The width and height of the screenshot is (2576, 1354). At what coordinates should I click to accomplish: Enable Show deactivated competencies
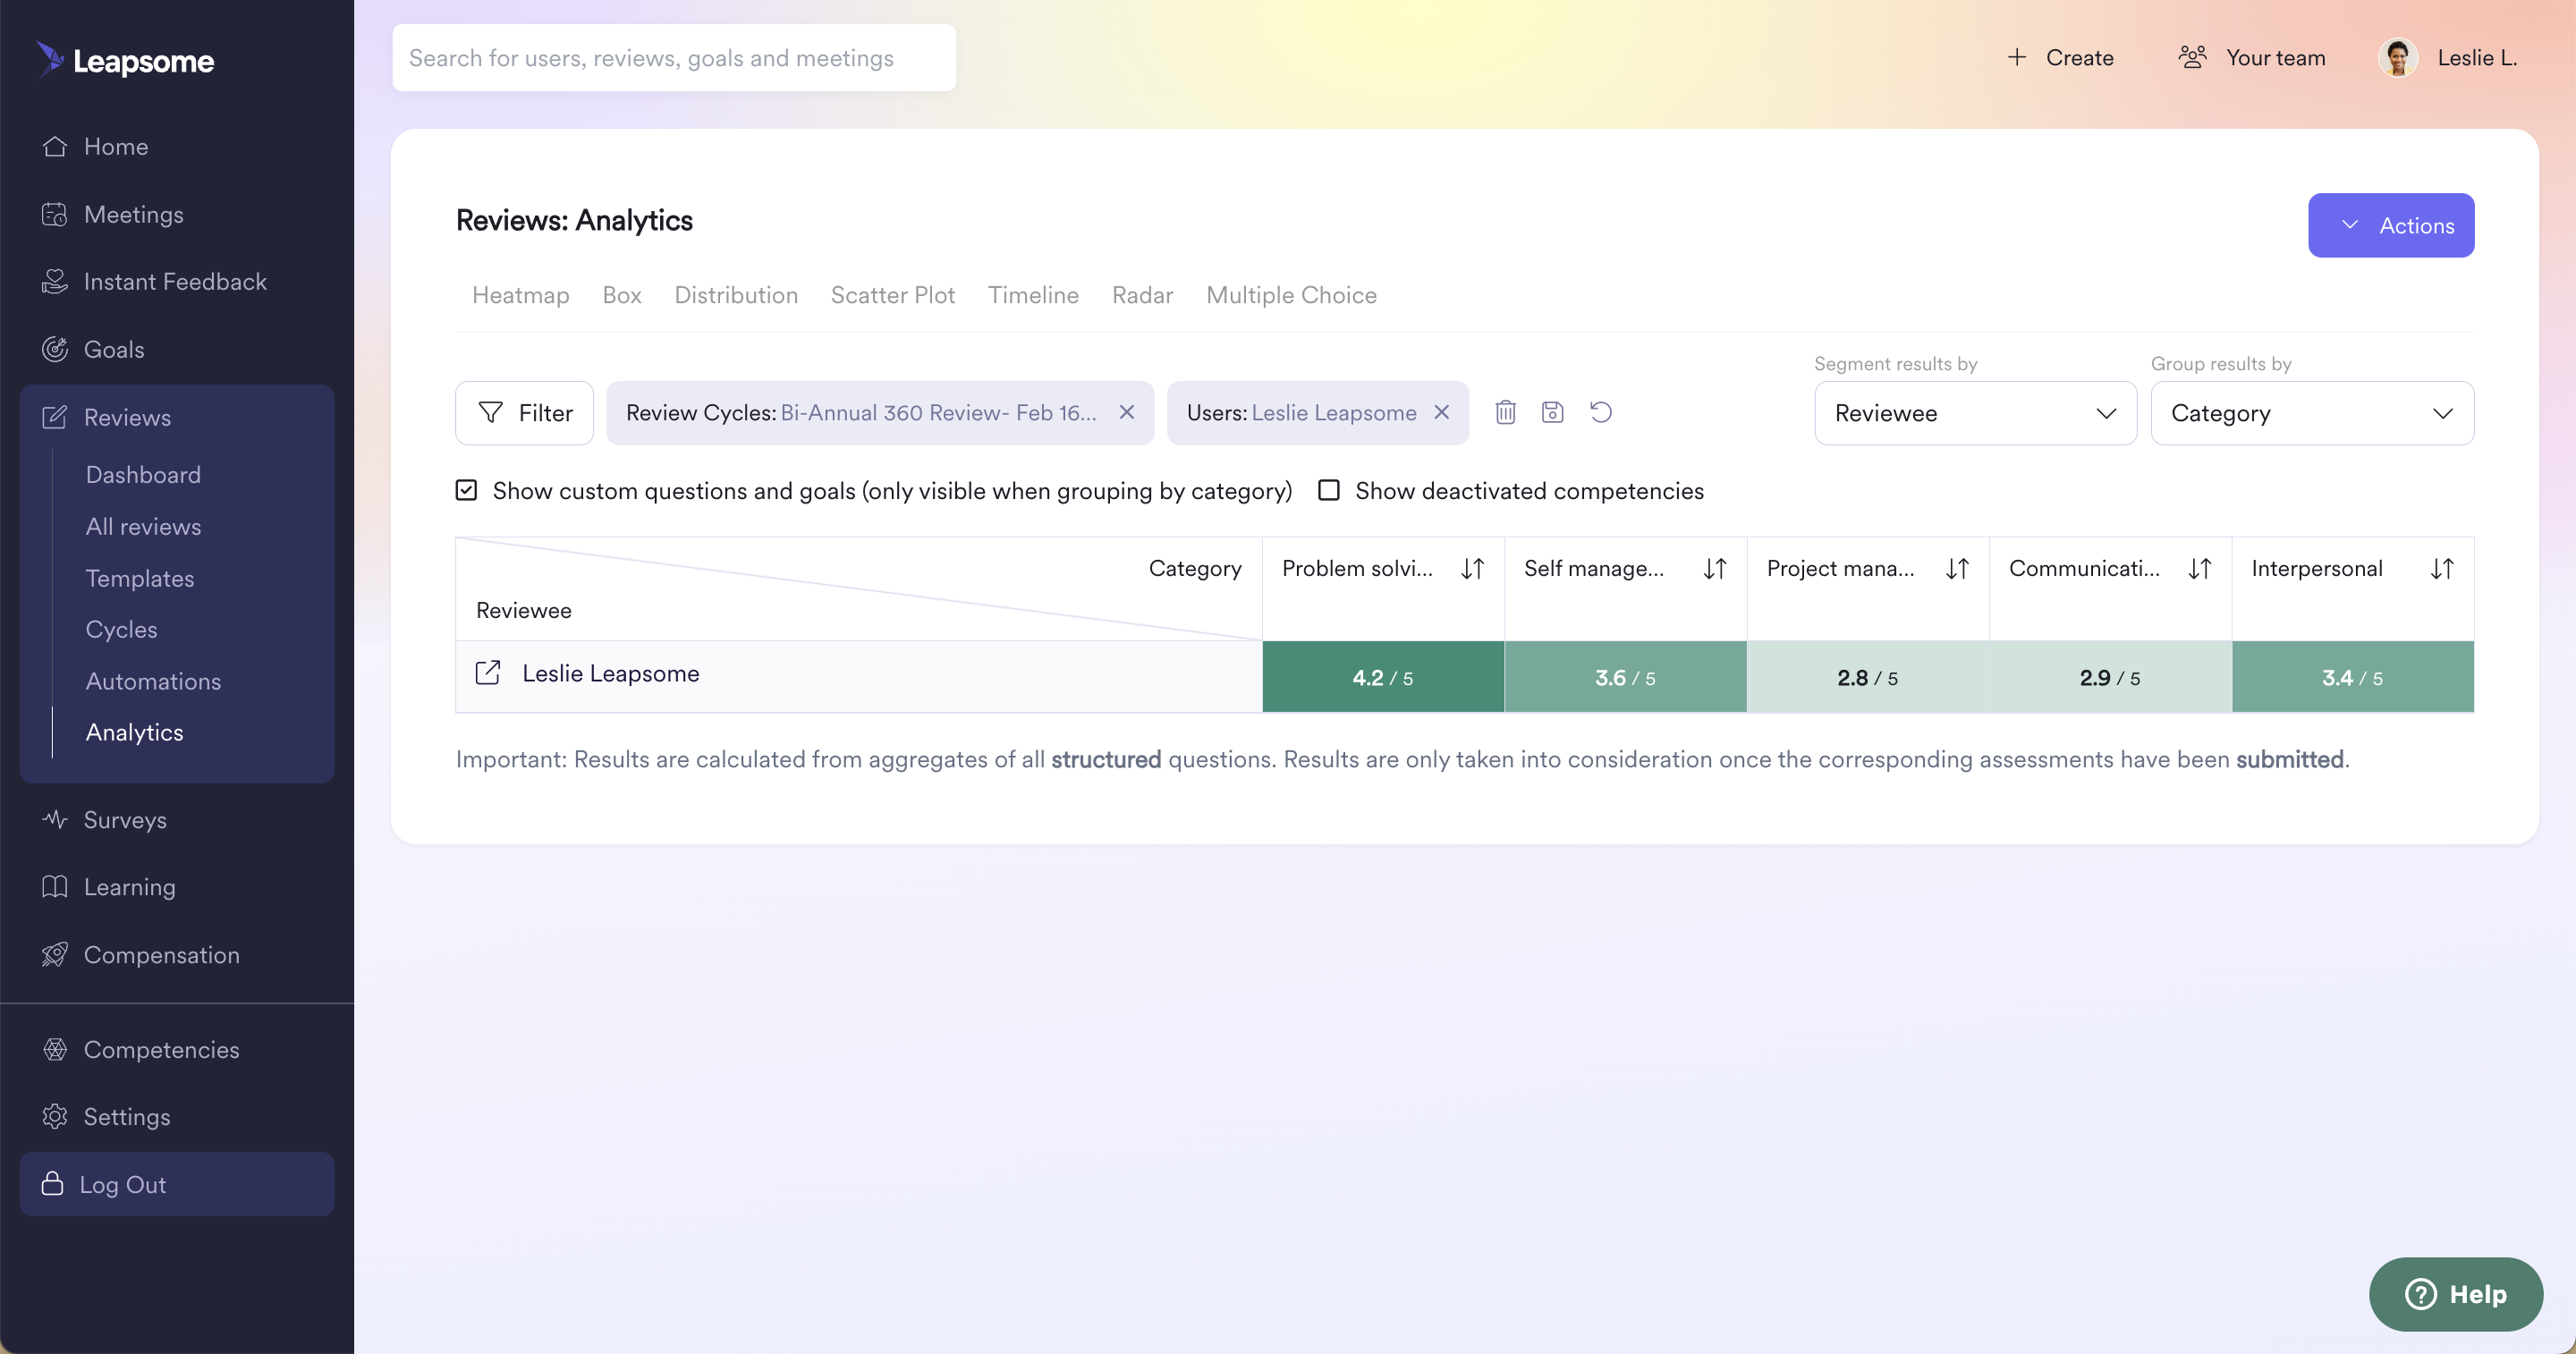1328,490
